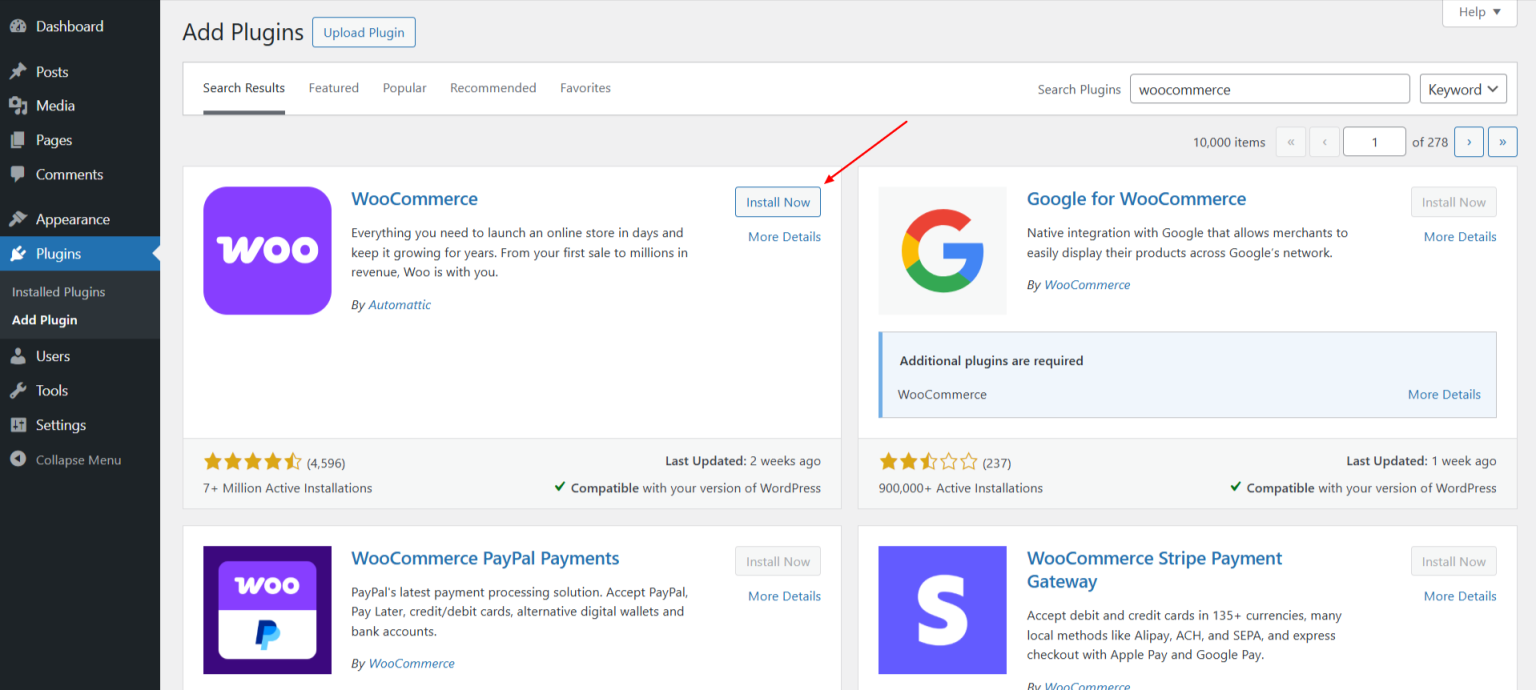Open the Popular plugins tab
1536x690 pixels.
(404, 88)
